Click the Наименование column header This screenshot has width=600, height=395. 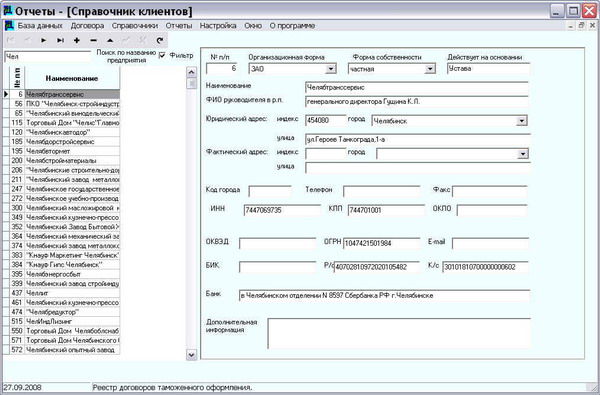click(72, 78)
